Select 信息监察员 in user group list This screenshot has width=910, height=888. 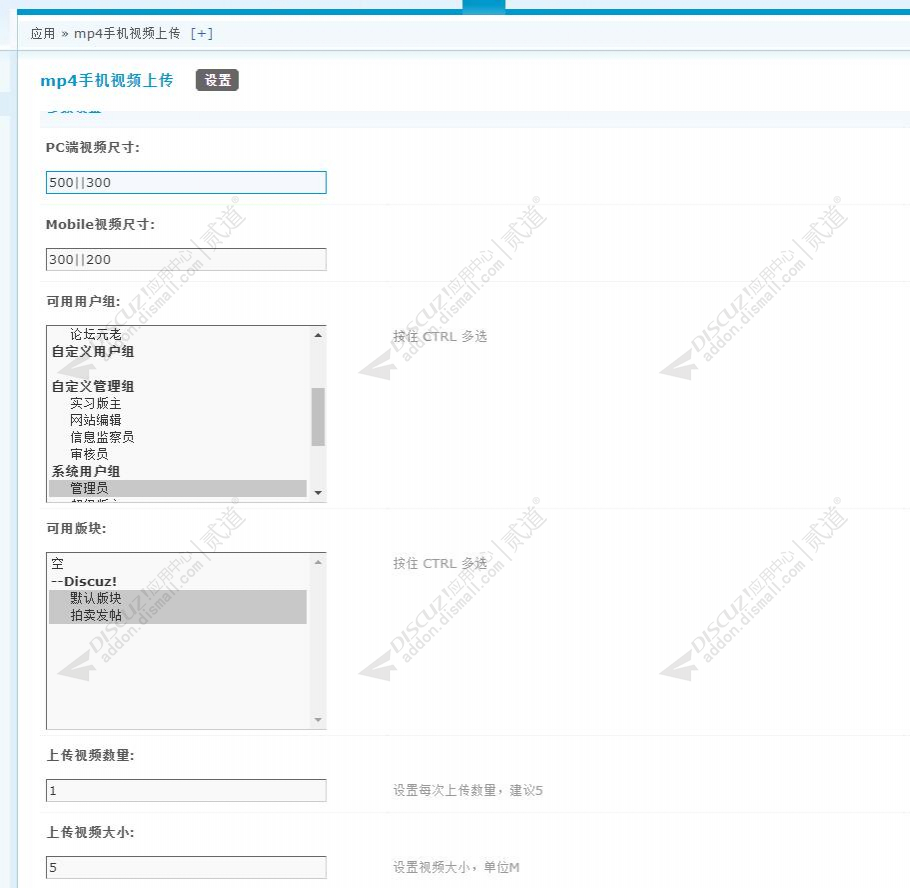pyautogui.click(x=102, y=437)
